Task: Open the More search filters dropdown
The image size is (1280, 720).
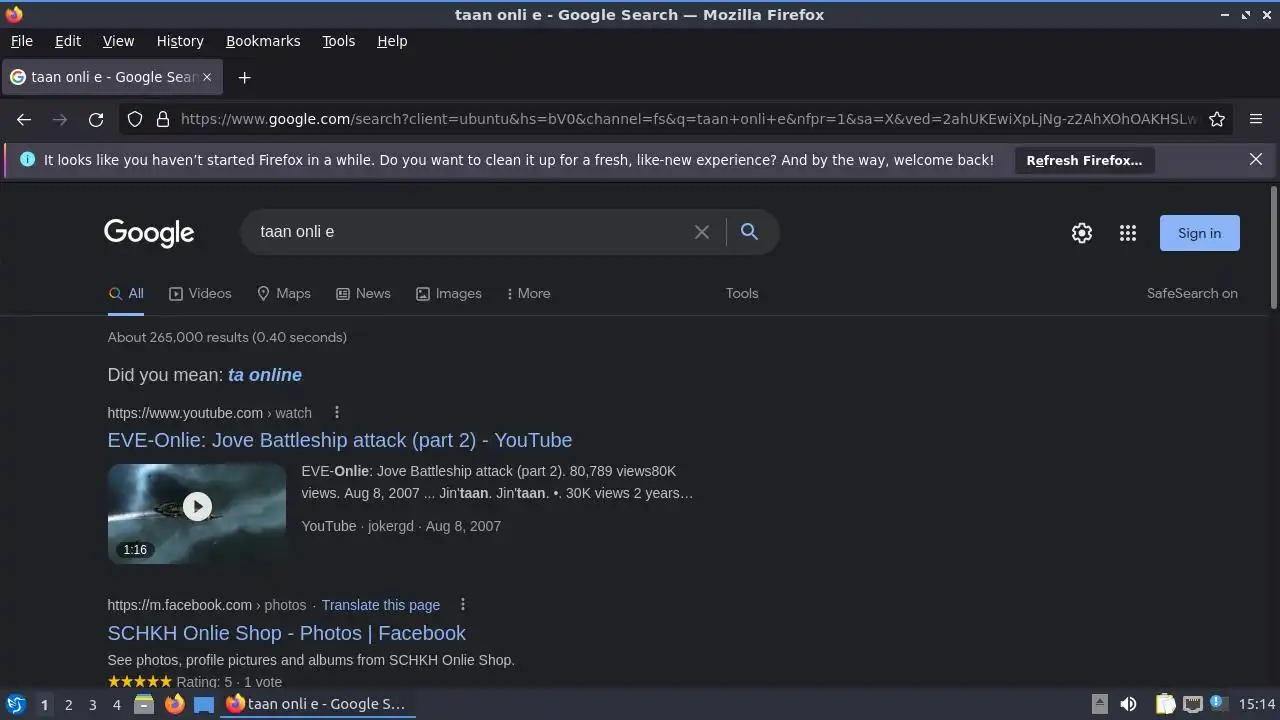Action: coord(528,293)
